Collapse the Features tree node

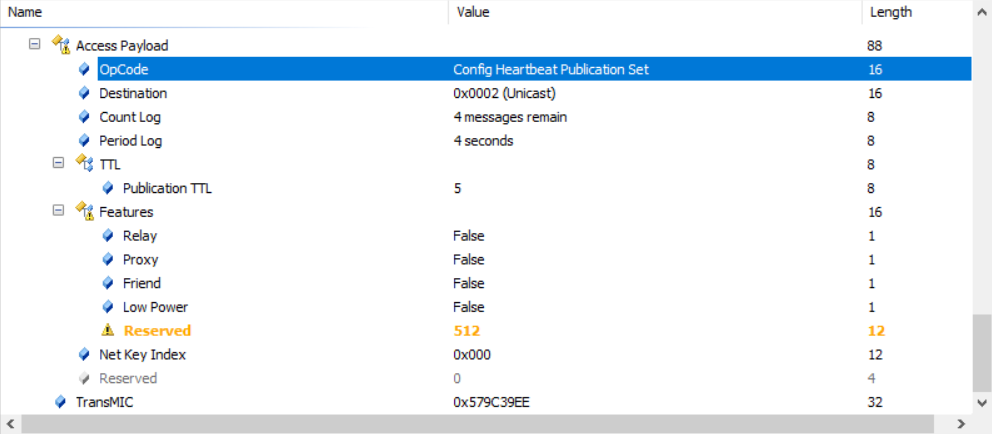coord(58,212)
